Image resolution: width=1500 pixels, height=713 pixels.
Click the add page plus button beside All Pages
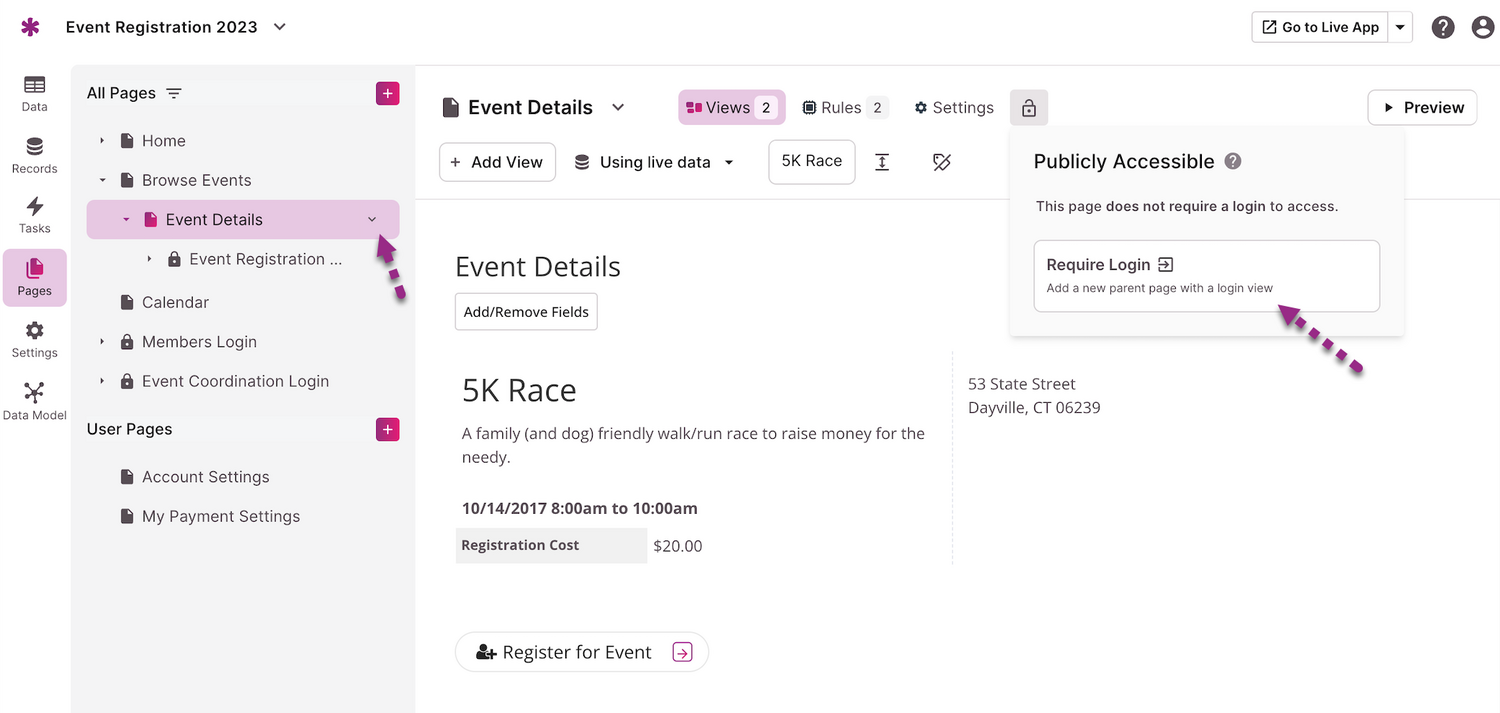pos(387,93)
